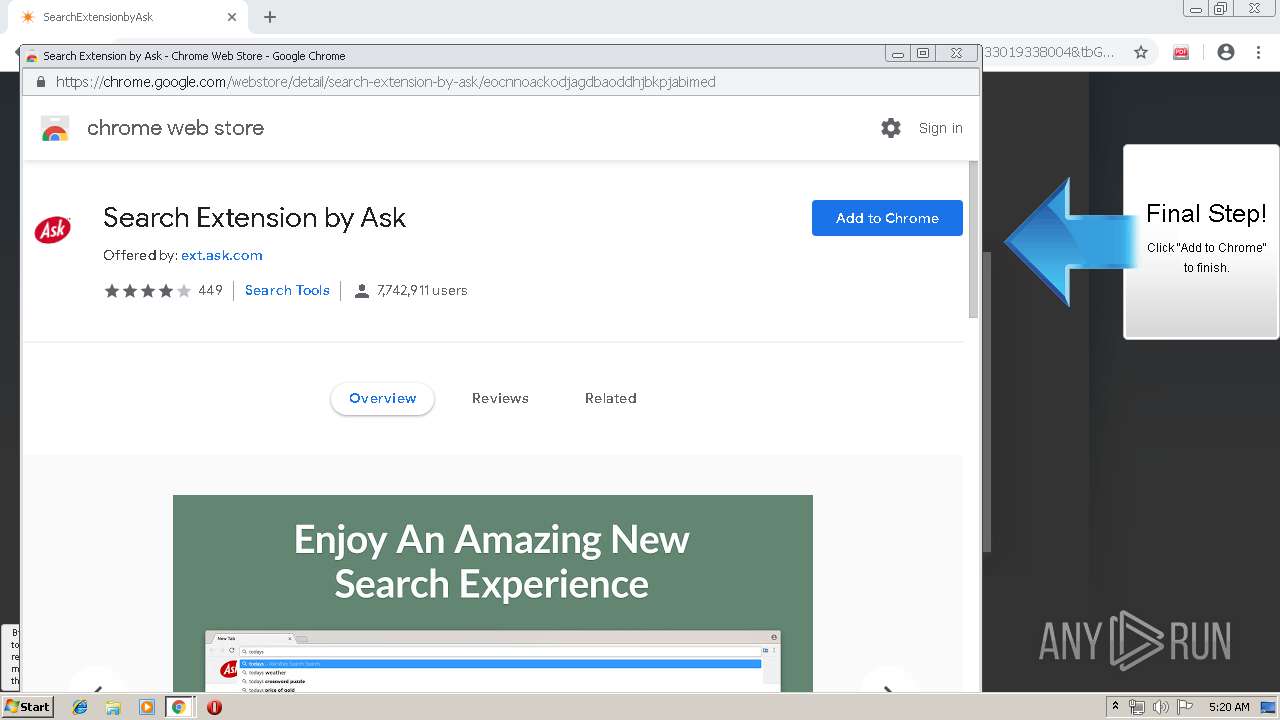Click the Ask extension logo

tap(52, 230)
